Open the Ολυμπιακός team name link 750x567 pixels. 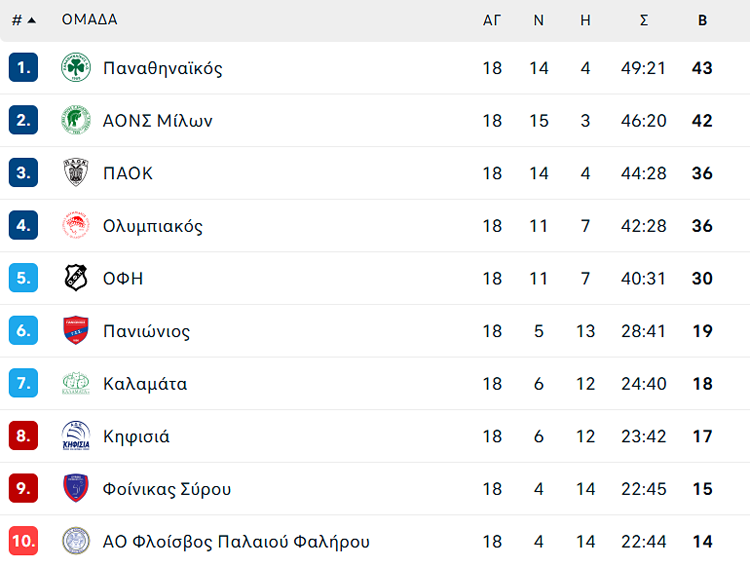click(152, 226)
